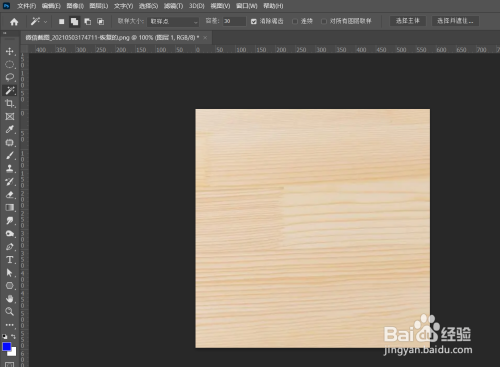The width and height of the screenshot is (500, 367).
Task: Open the 帮助(H) menu
Action: tap(273, 6)
